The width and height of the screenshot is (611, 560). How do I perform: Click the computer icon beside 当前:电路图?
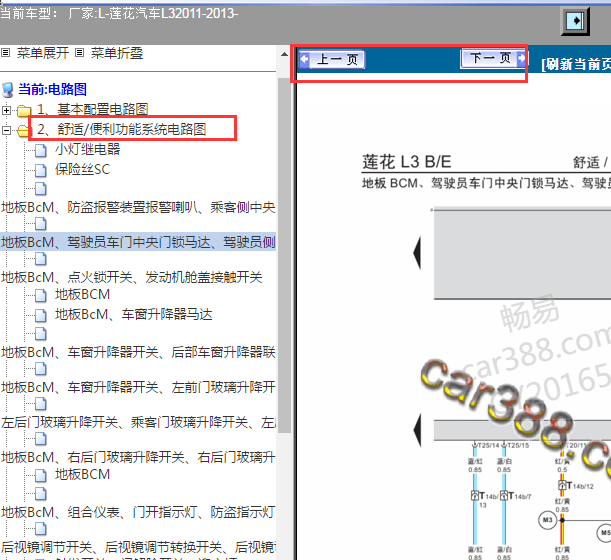(x=8, y=90)
